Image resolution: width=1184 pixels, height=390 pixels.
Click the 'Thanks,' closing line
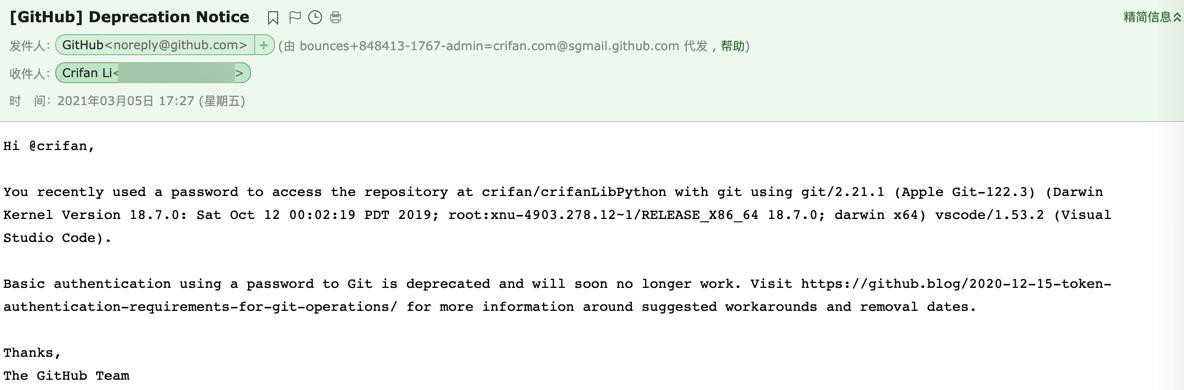32,353
